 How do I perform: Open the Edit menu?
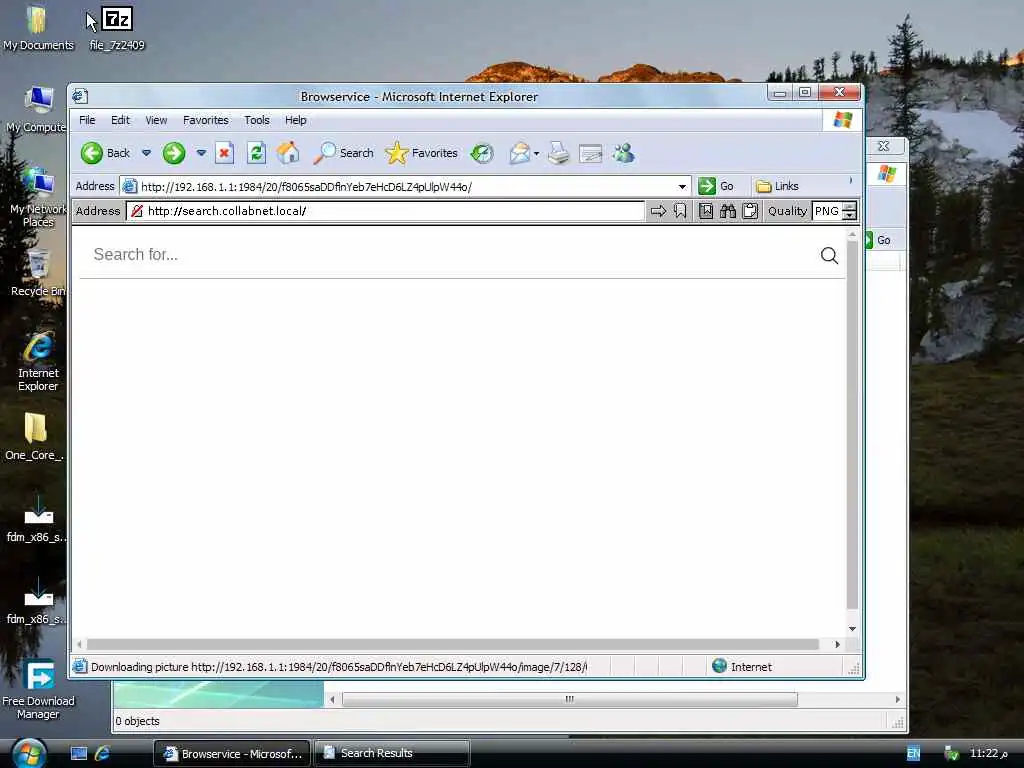tap(120, 120)
